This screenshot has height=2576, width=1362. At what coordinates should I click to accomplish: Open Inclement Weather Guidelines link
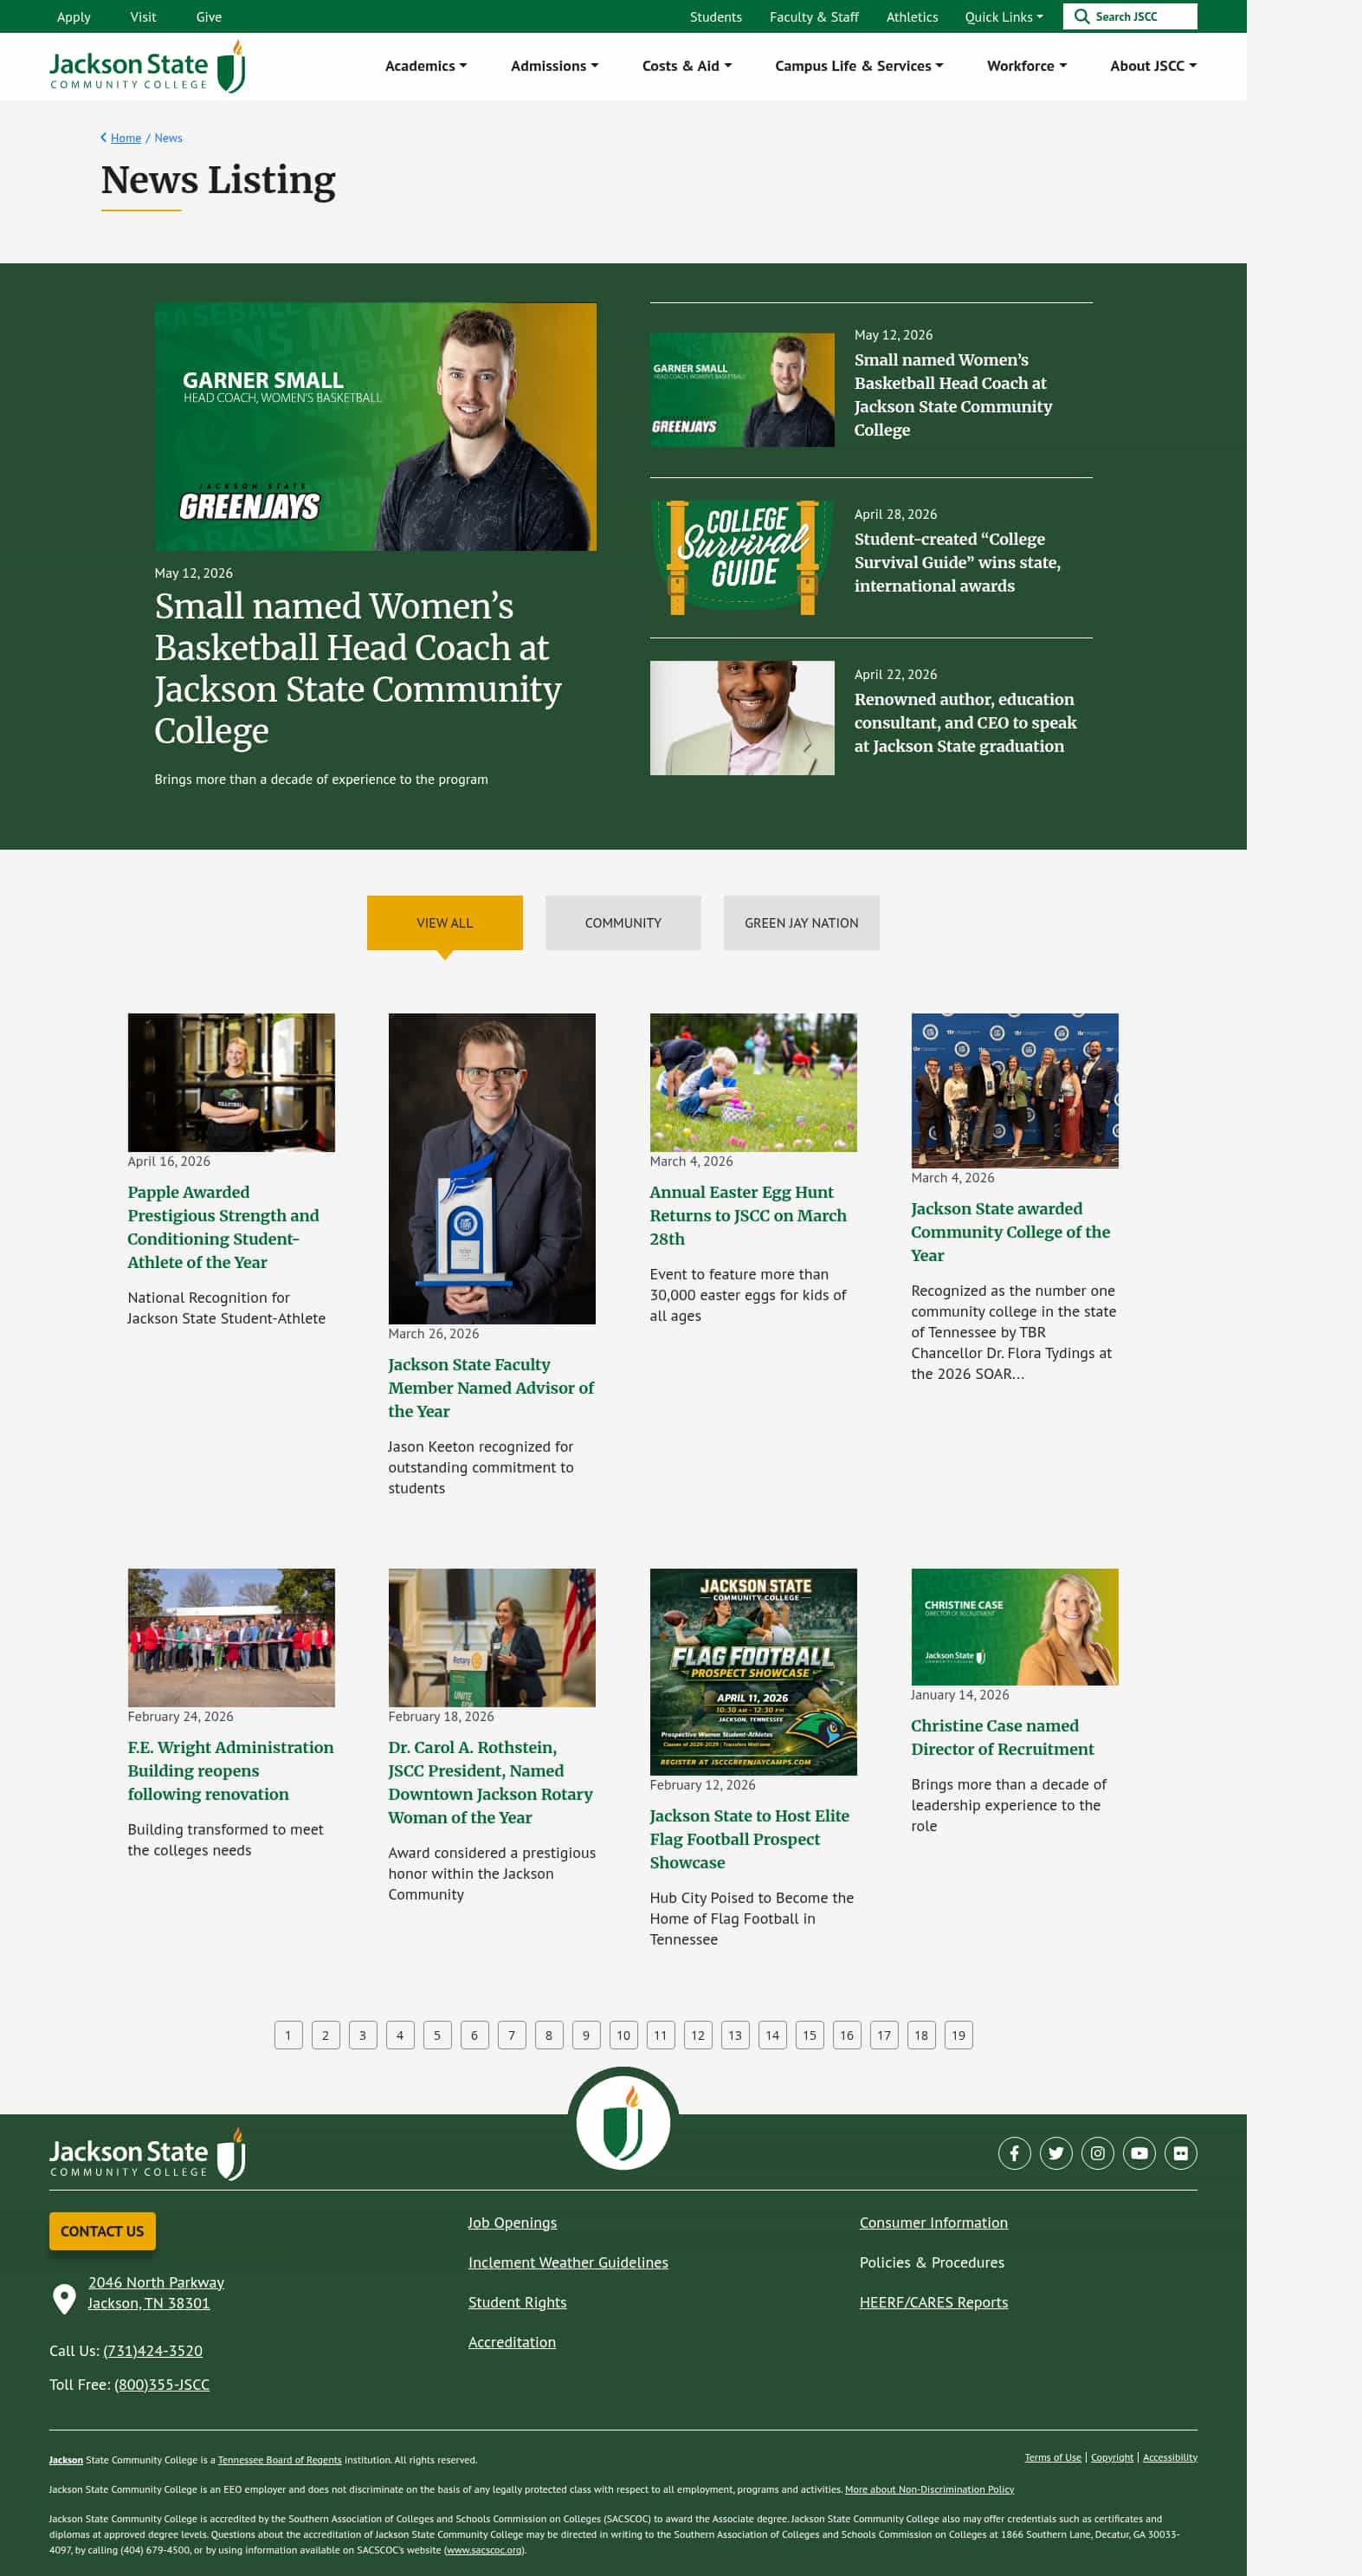click(x=568, y=2262)
